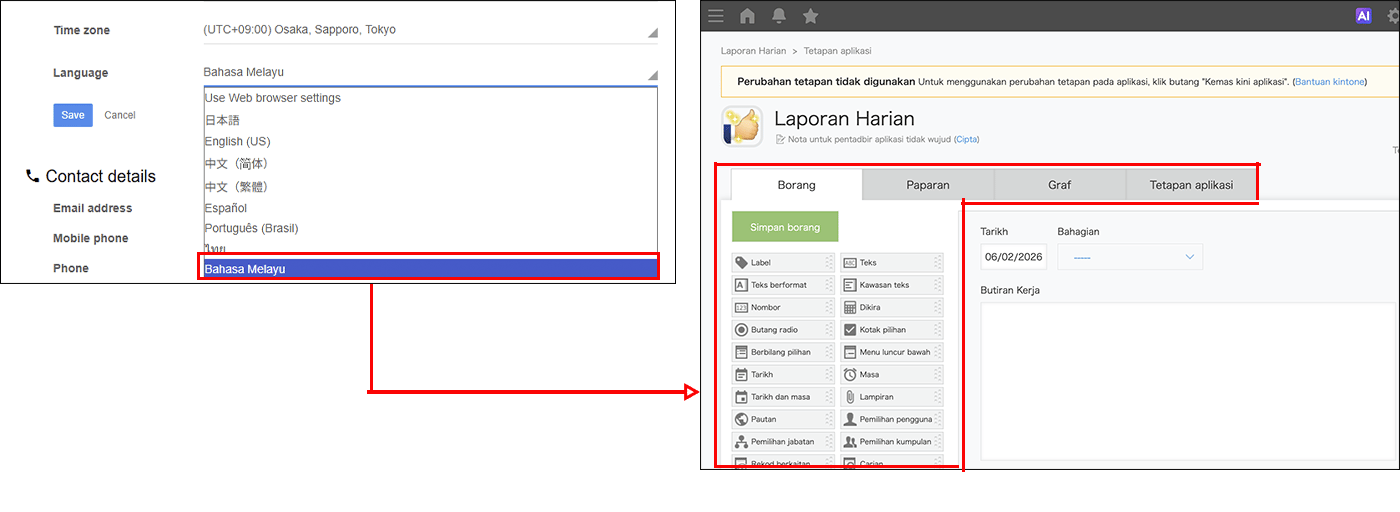1400x512 pixels.
Task: Open the Time zone dropdown
Action: coord(430,30)
